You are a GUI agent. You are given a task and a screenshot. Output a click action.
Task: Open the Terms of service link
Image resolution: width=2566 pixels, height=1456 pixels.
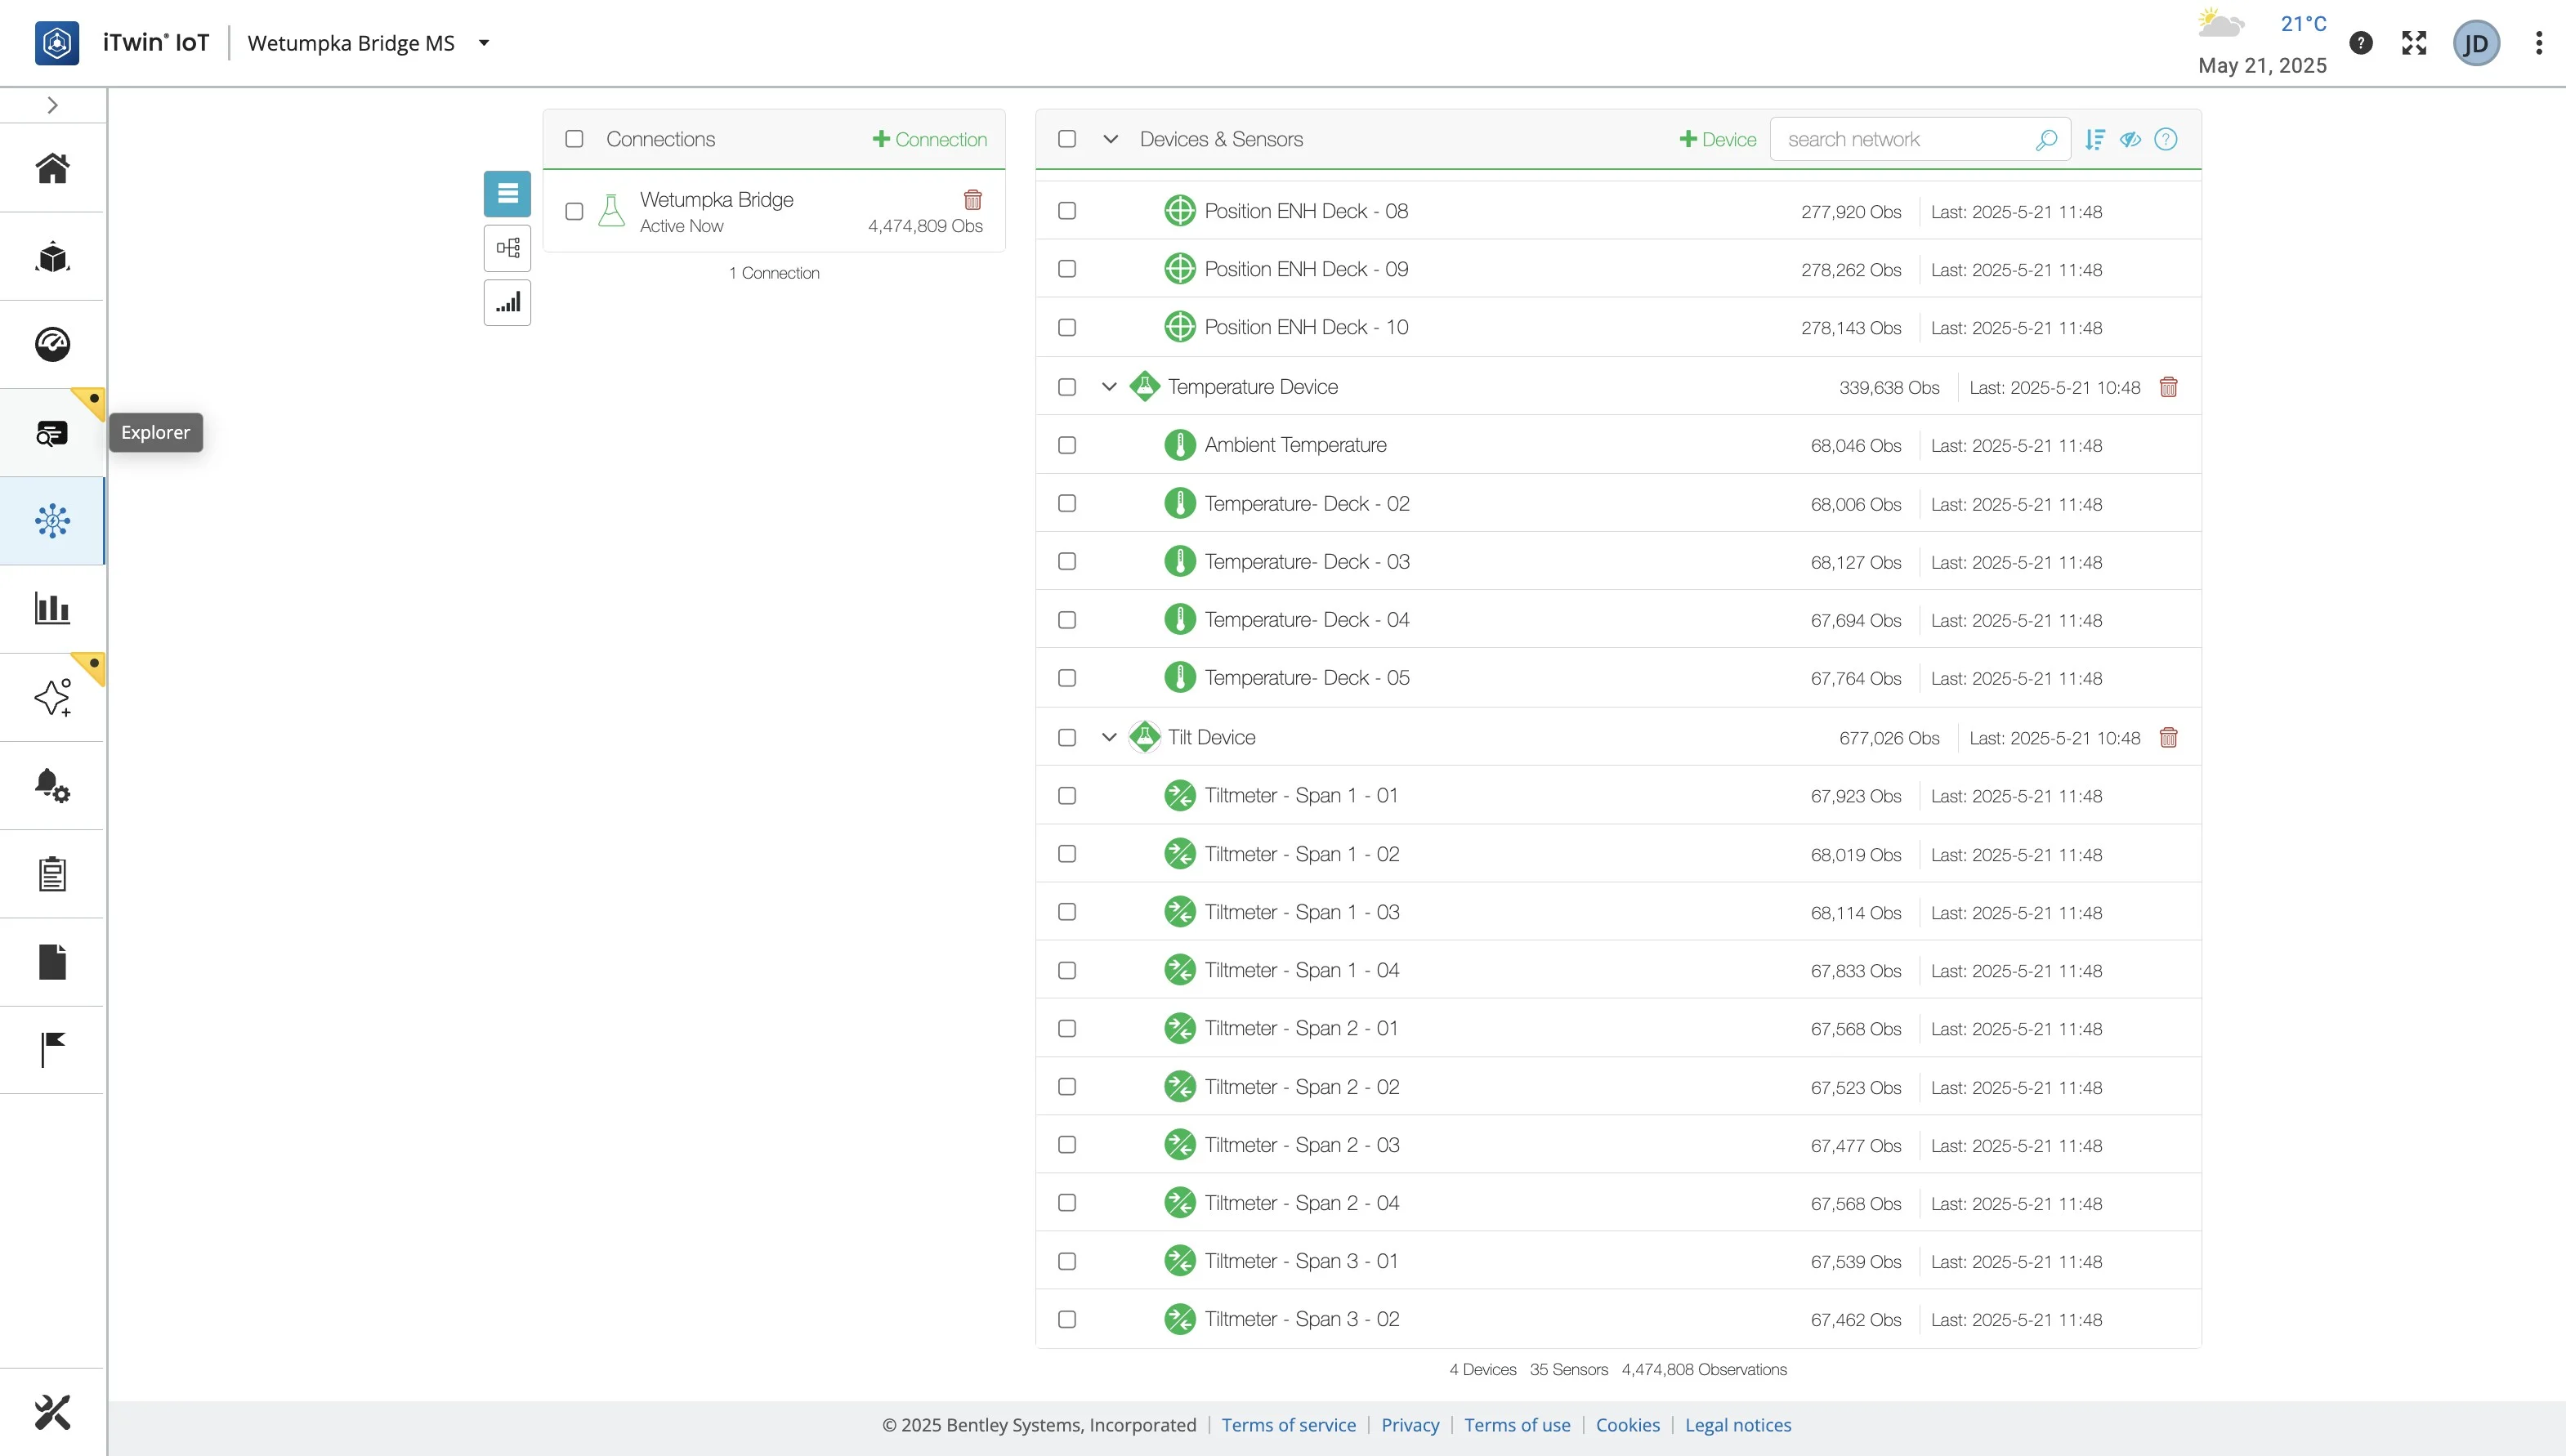(1288, 1425)
